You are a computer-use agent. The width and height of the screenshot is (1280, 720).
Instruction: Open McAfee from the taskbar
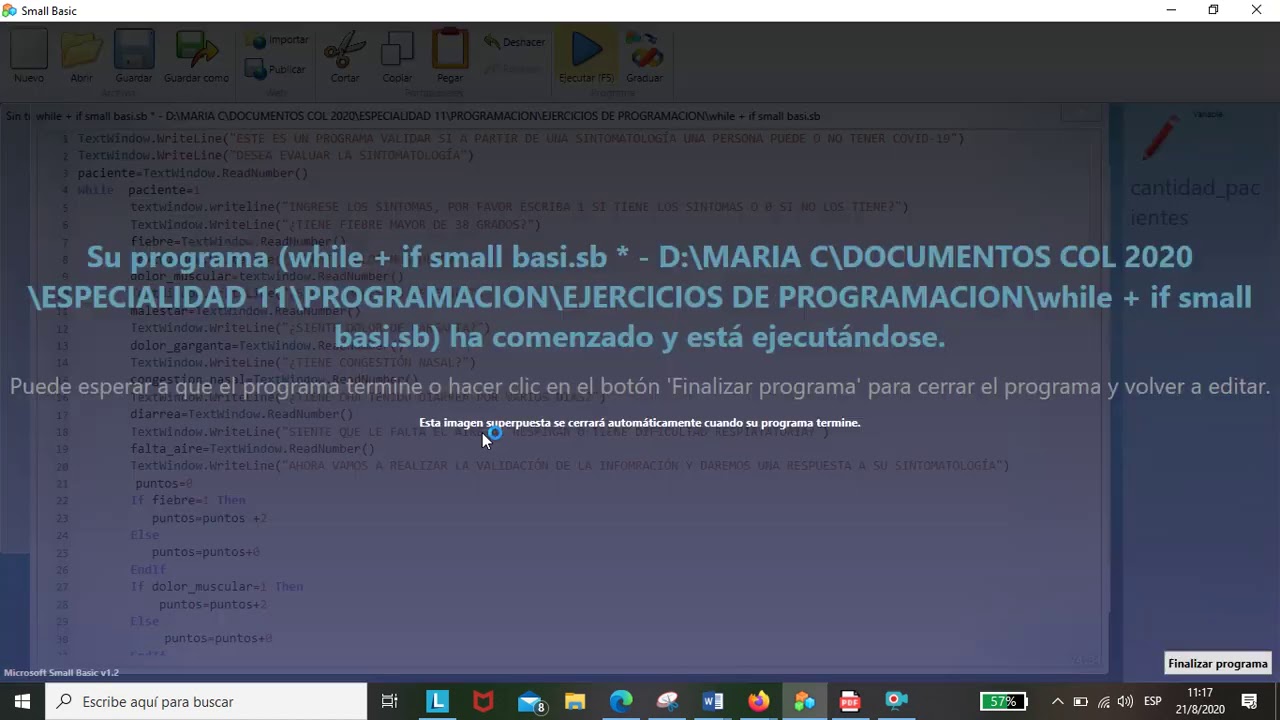(x=483, y=702)
